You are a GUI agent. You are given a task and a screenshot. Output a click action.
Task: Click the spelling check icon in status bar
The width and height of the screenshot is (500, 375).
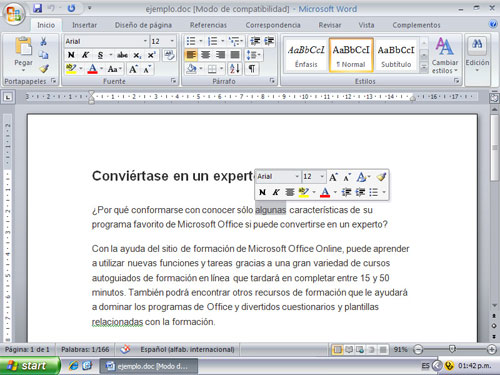tap(125, 349)
